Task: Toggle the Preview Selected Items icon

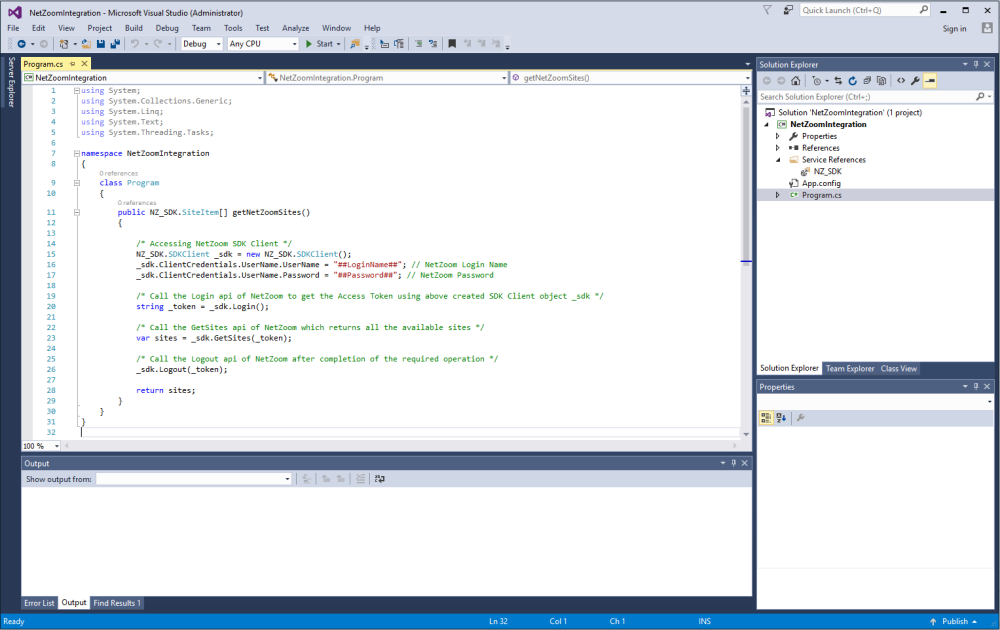Action: [930, 81]
